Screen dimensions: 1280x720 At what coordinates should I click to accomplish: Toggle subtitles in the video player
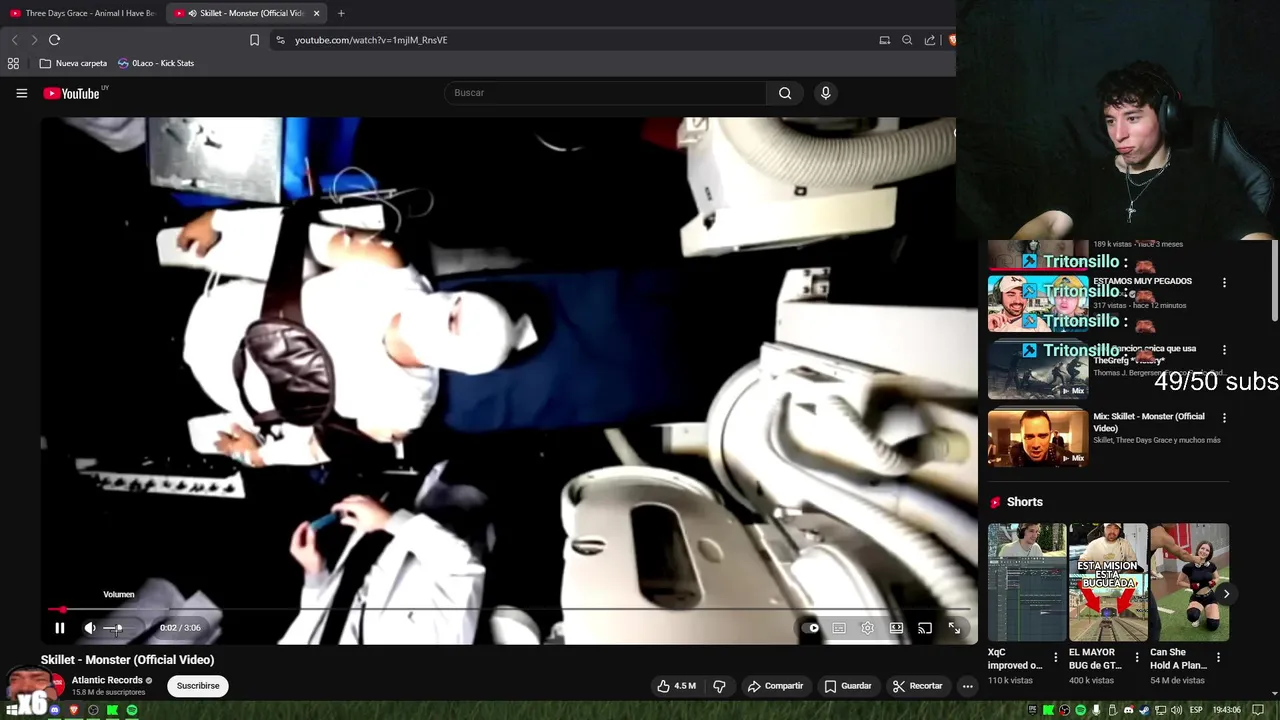(x=839, y=628)
